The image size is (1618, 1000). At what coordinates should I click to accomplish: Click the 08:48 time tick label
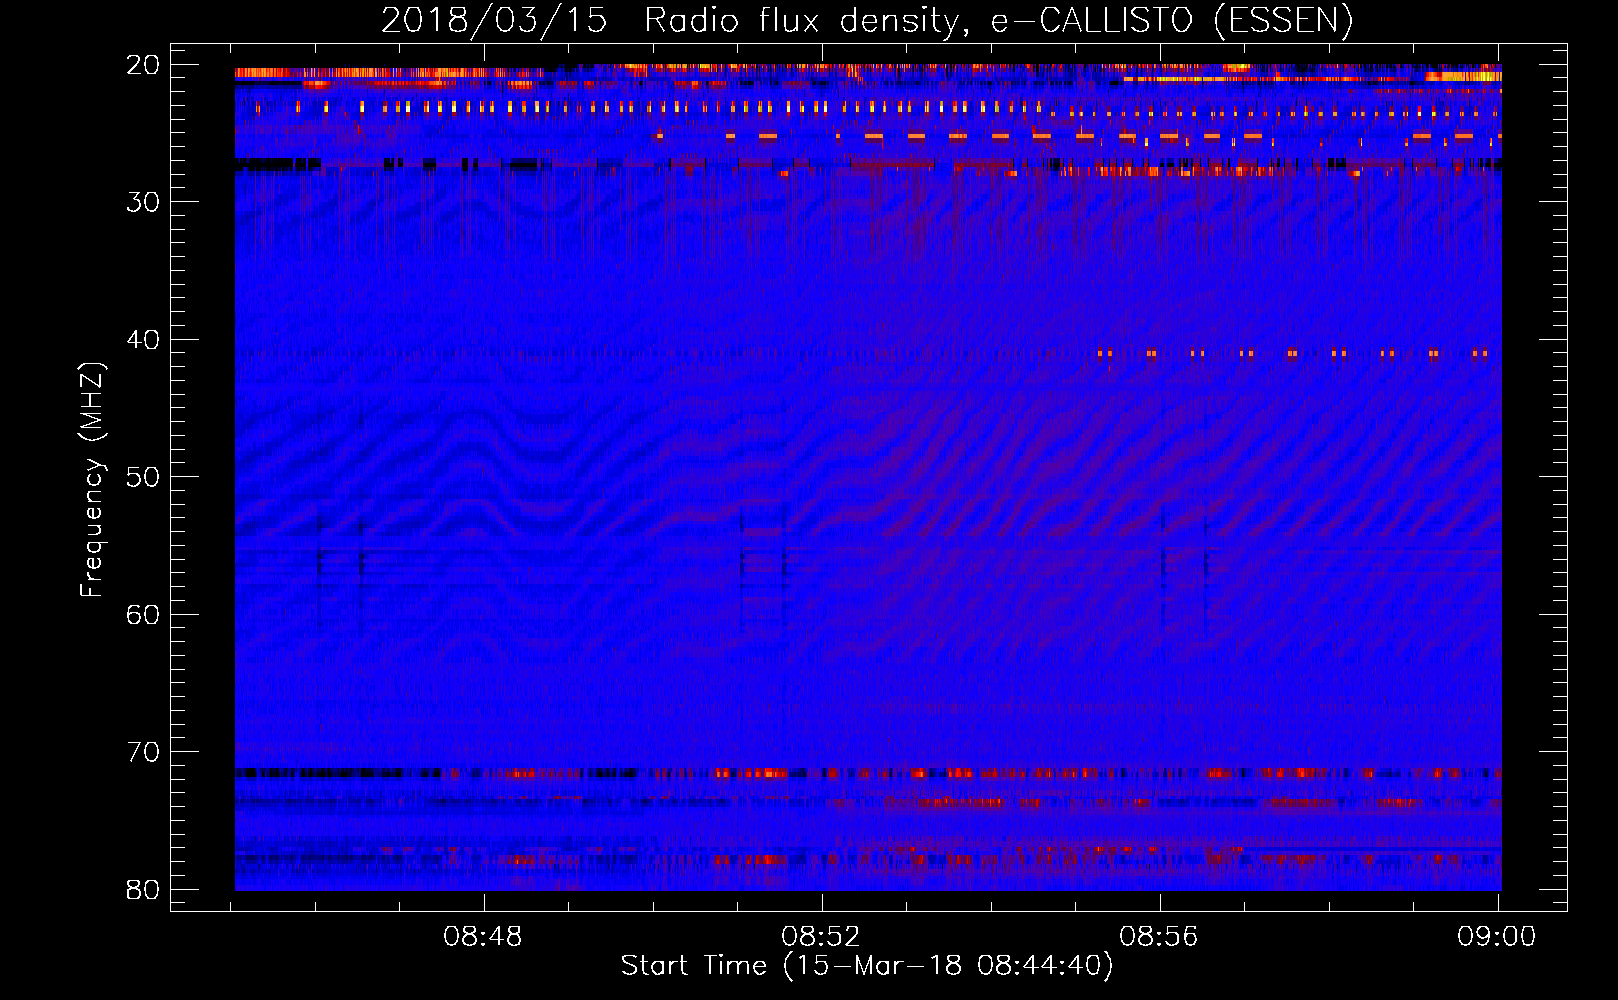click(484, 937)
